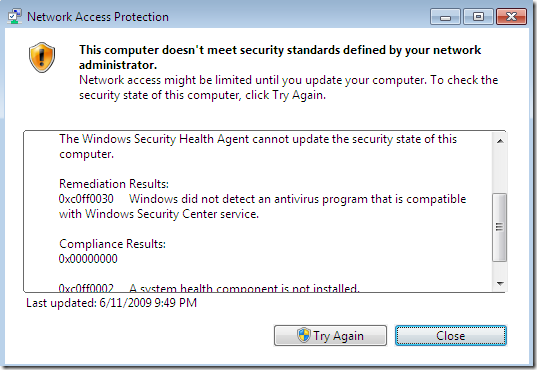This screenshot has height=370, width=537.
Task: Click the scrollbar thumb in details box
Action: tap(499, 227)
